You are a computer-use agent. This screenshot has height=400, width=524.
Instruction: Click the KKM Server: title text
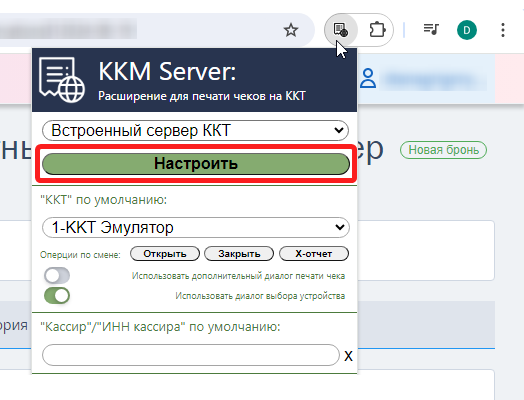click(167, 71)
